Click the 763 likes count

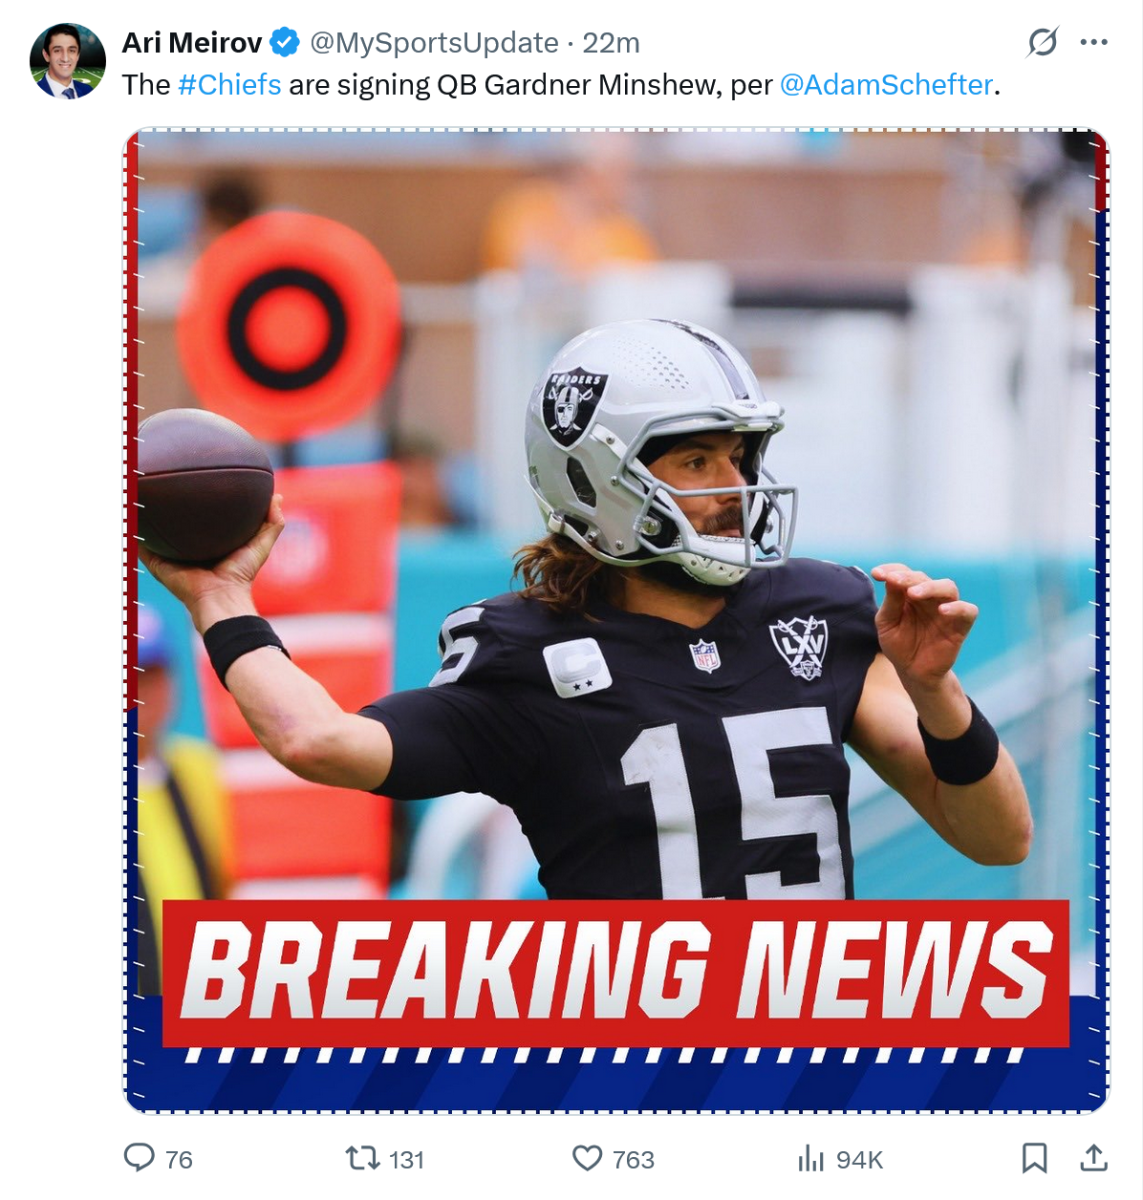(633, 1160)
